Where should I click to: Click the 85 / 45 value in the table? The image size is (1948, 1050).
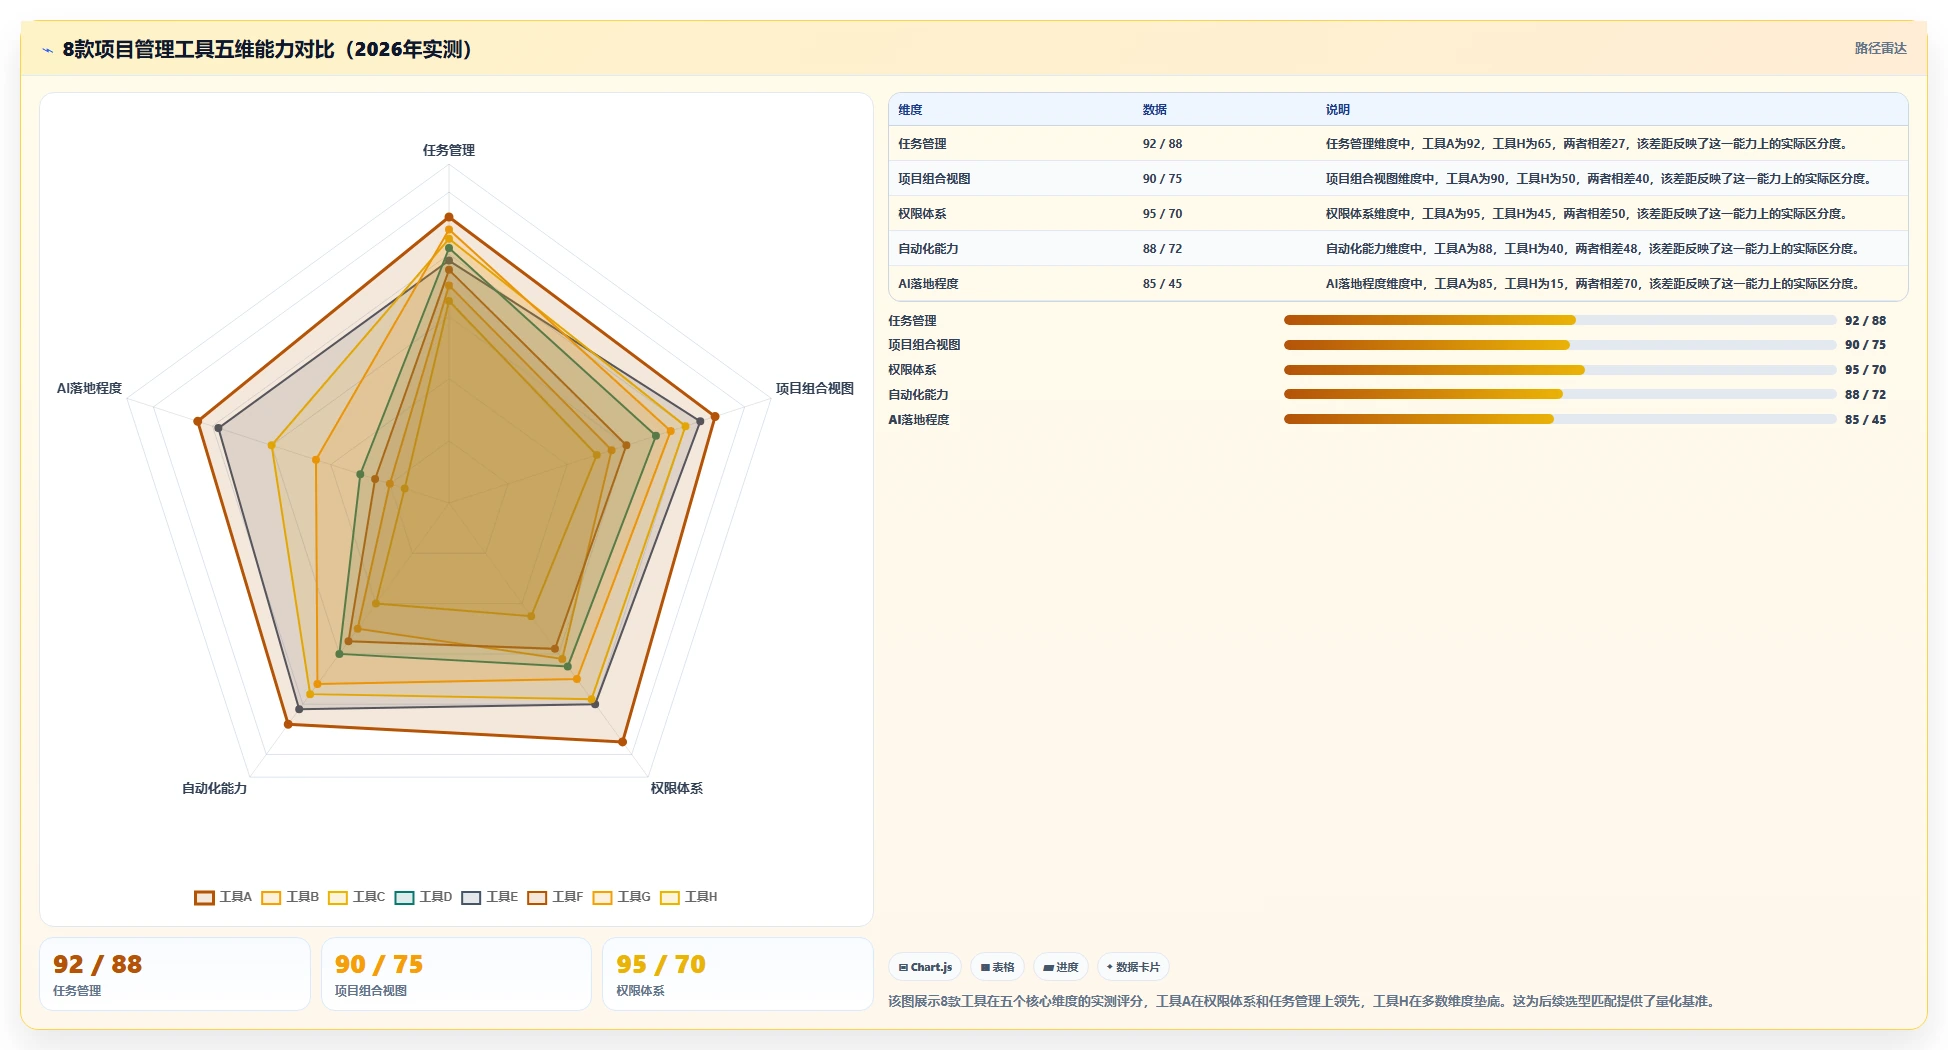pyautogui.click(x=1162, y=284)
